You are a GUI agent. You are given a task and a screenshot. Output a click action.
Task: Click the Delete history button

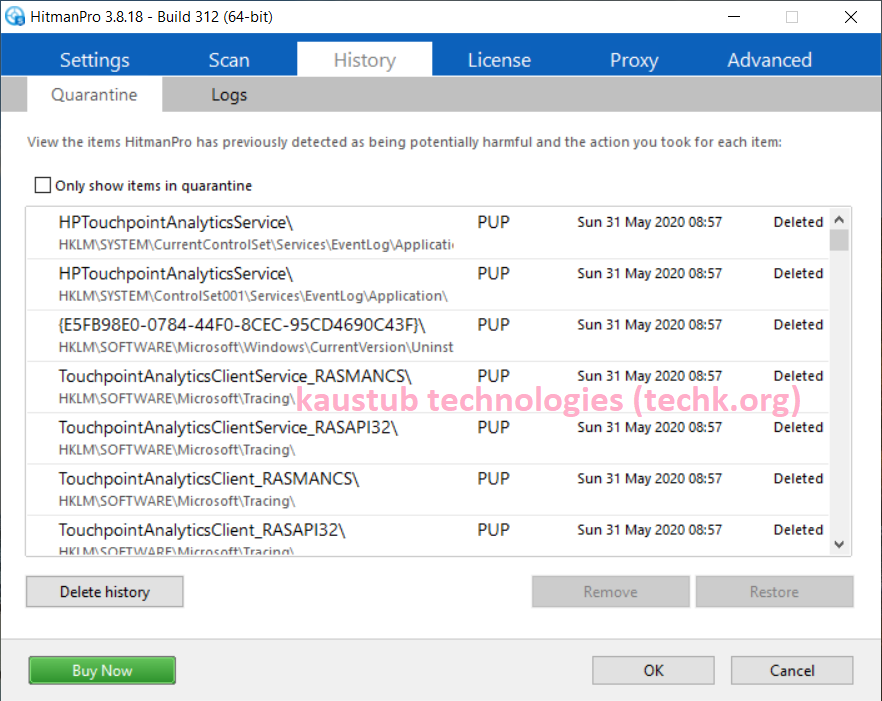105,592
